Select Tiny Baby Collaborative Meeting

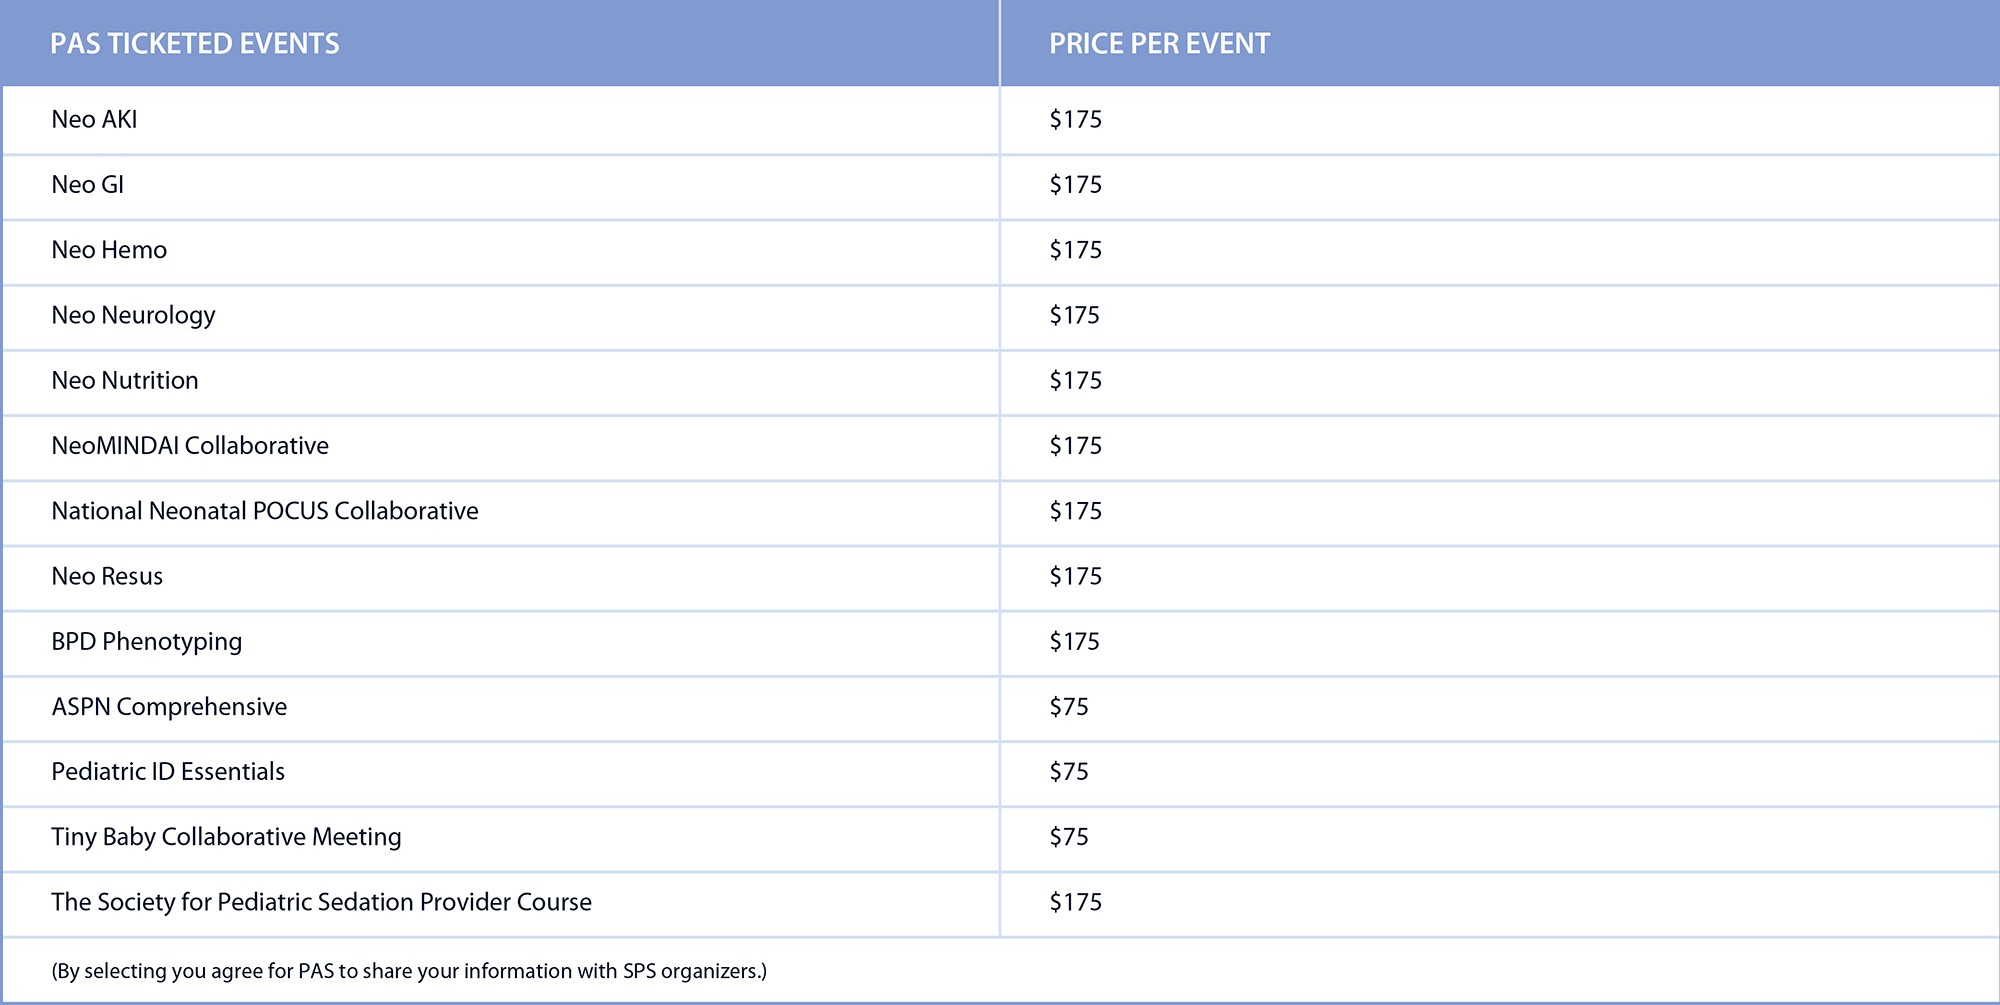click(x=226, y=837)
